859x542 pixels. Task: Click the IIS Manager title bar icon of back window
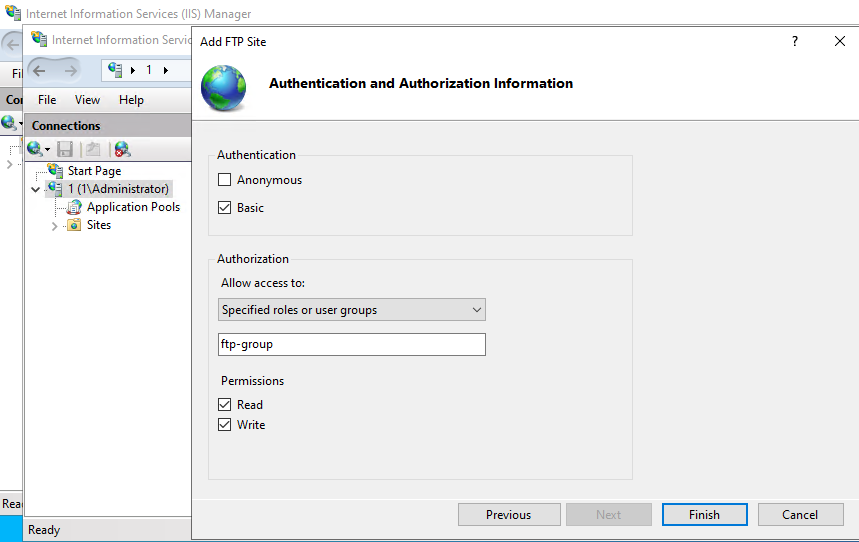tap(13, 12)
